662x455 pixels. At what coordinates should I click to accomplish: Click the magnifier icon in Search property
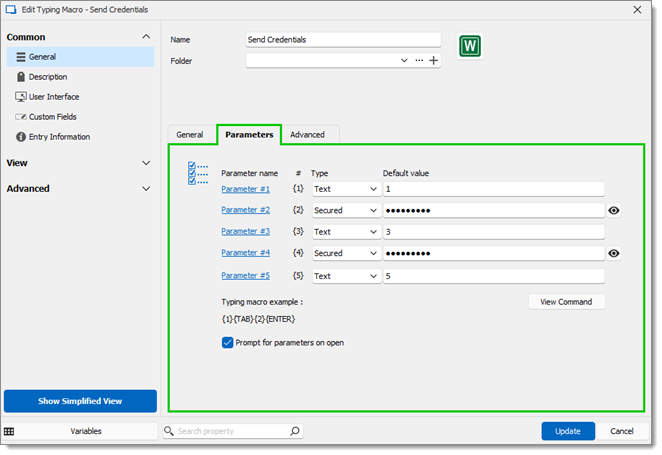(295, 432)
